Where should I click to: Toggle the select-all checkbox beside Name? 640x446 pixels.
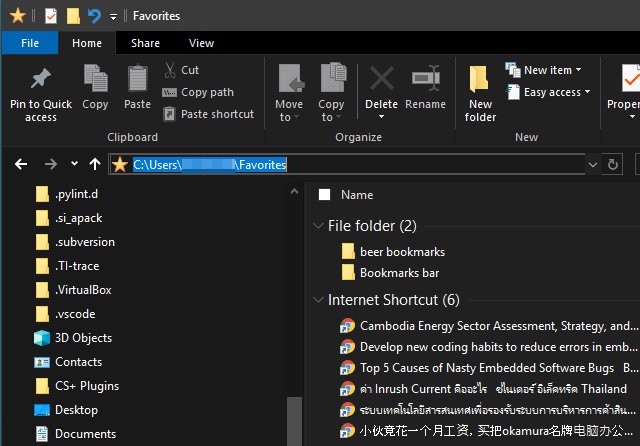[x=324, y=195]
